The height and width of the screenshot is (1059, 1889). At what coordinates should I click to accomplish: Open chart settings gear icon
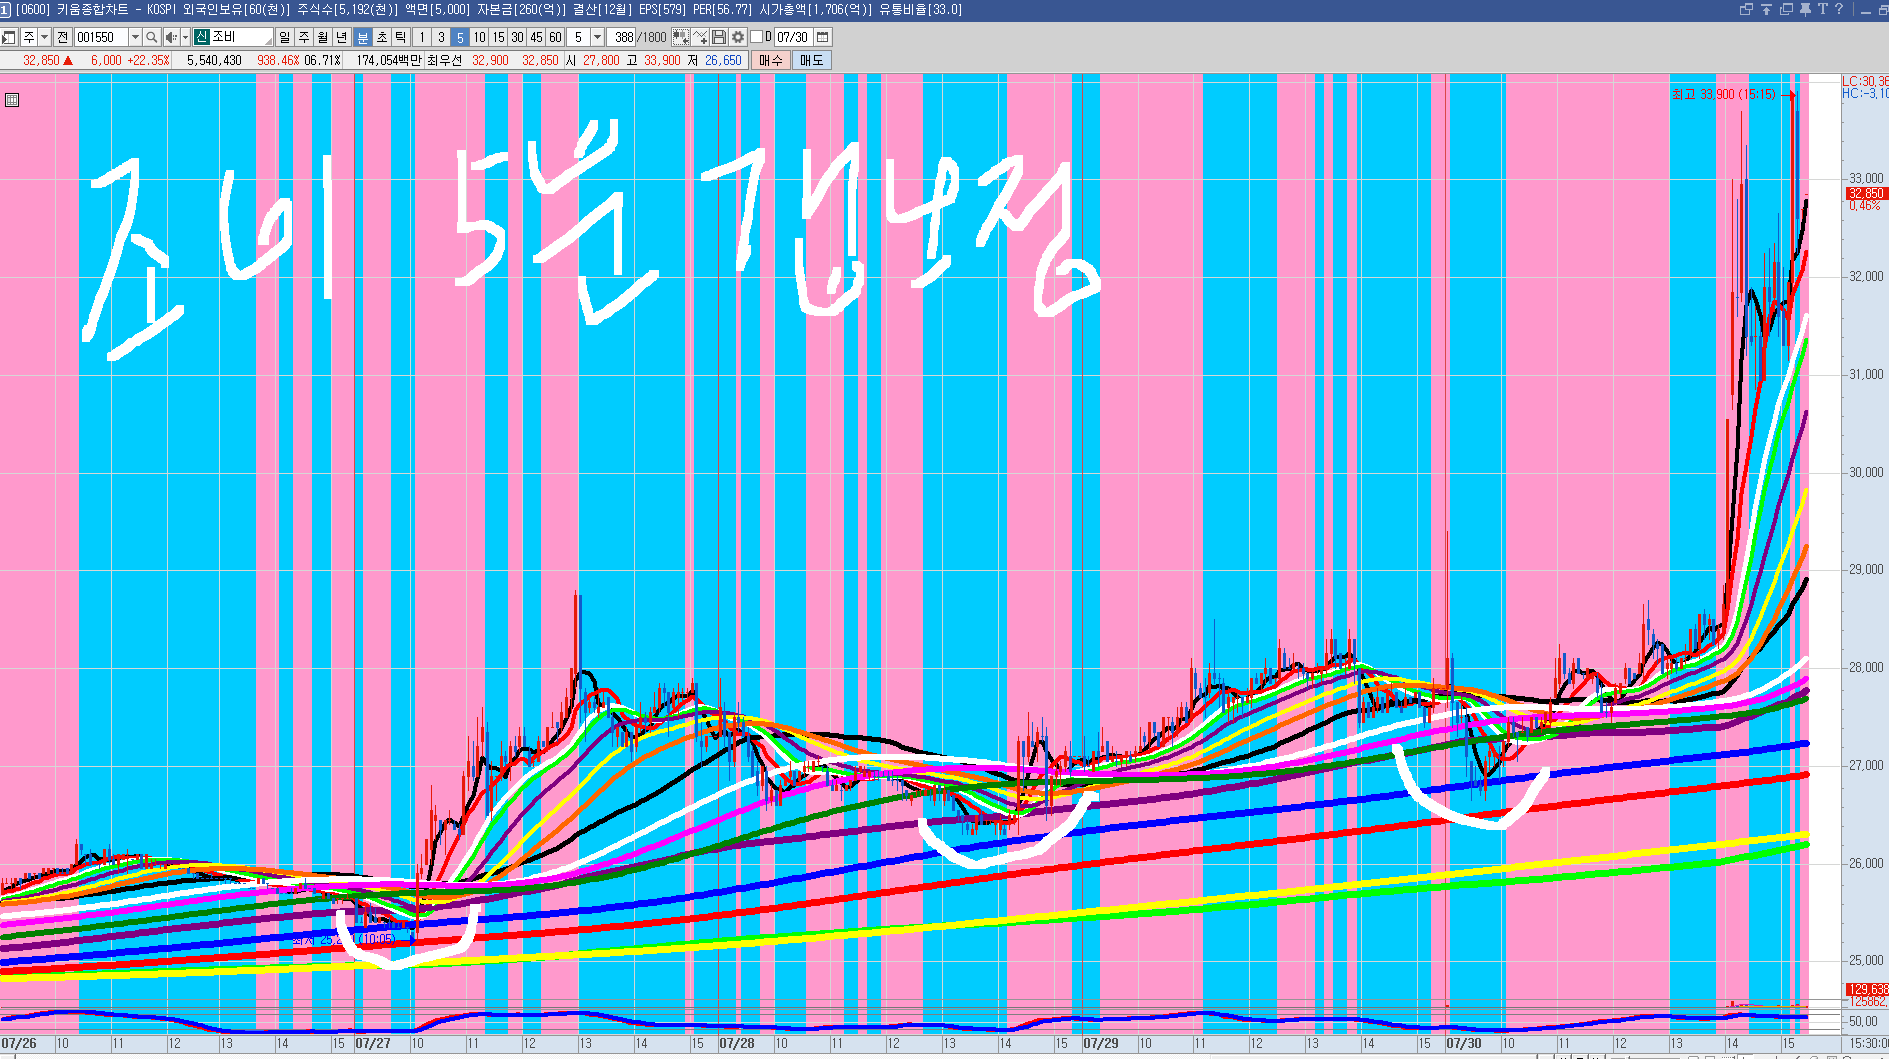click(x=738, y=37)
